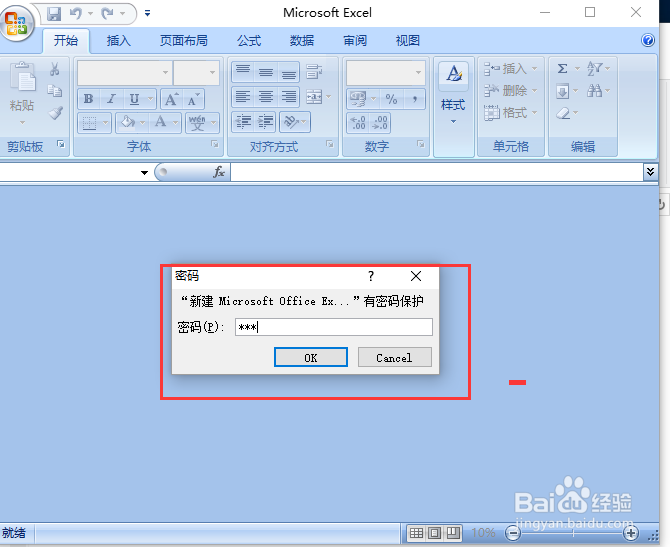Click the Save icon in quick access toolbar
670x547 pixels.
[x=54, y=14]
